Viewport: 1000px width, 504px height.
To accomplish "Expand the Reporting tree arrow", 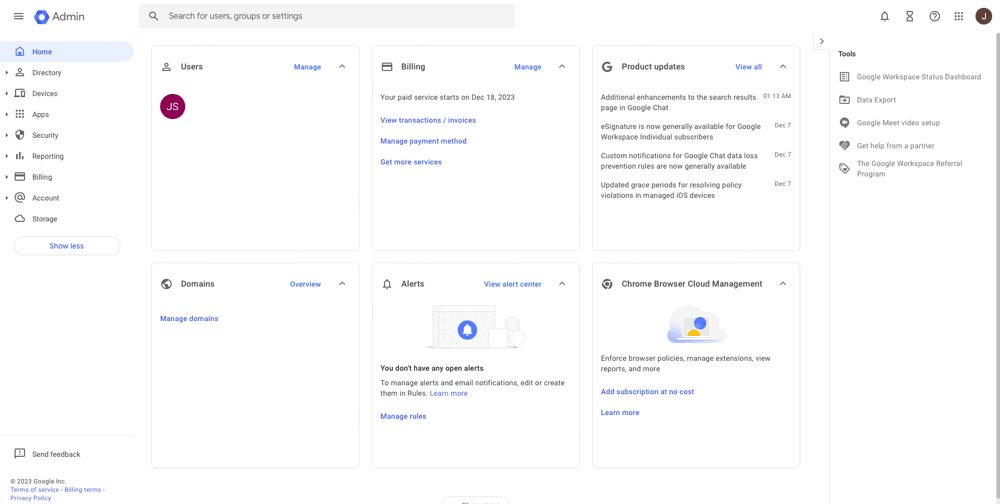I will pos(6,156).
